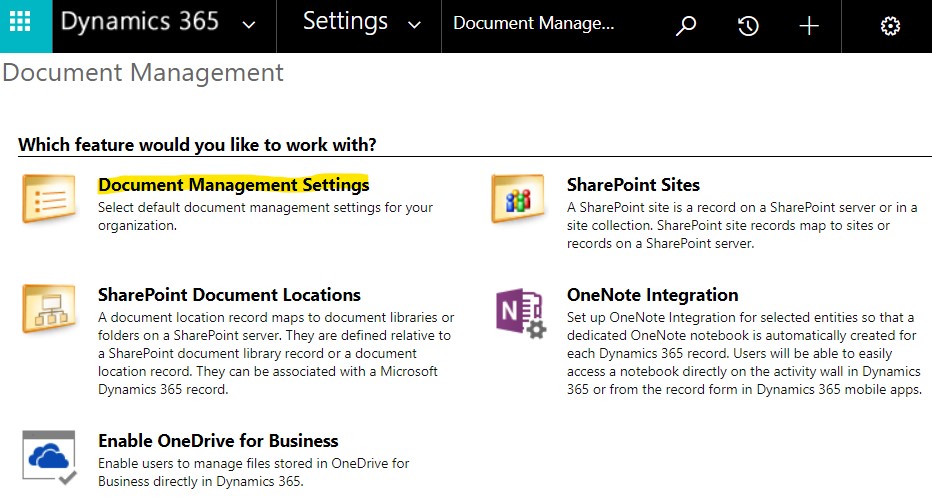Viewport: 932px width, 498px height.
Task: Click the Document Manage... breadcrumb item
Action: point(533,23)
